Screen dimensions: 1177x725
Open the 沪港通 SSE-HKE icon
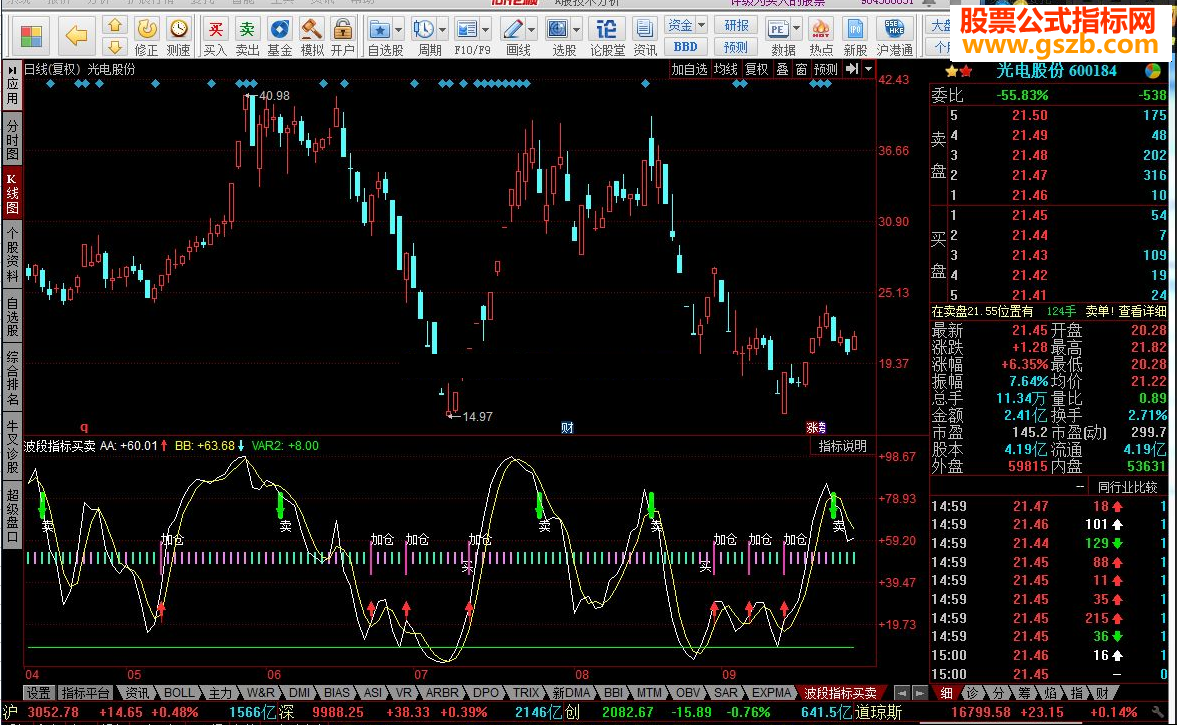[x=895, y=38]
